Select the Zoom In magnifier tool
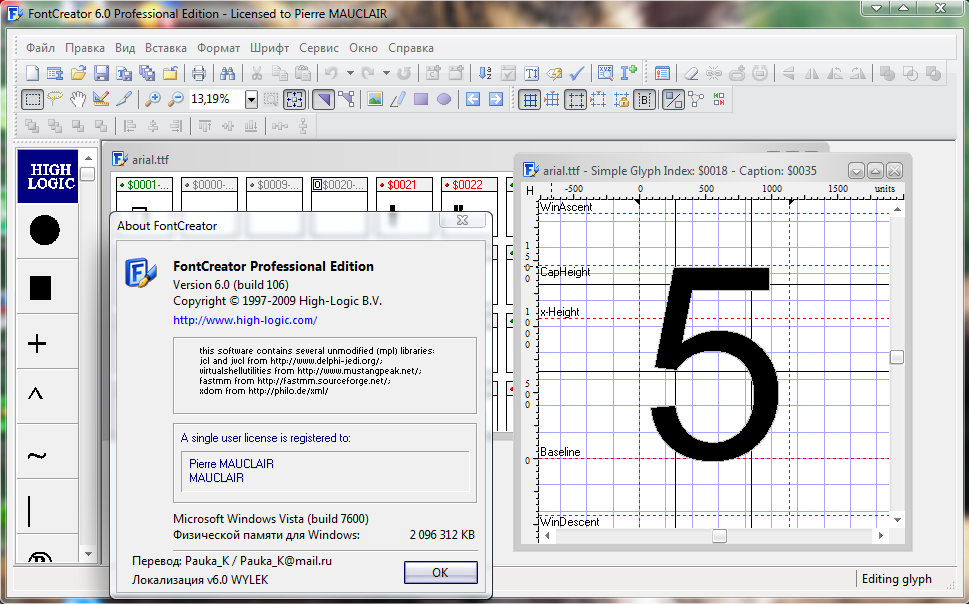The image size is (969, 604). tap(152, 99)
